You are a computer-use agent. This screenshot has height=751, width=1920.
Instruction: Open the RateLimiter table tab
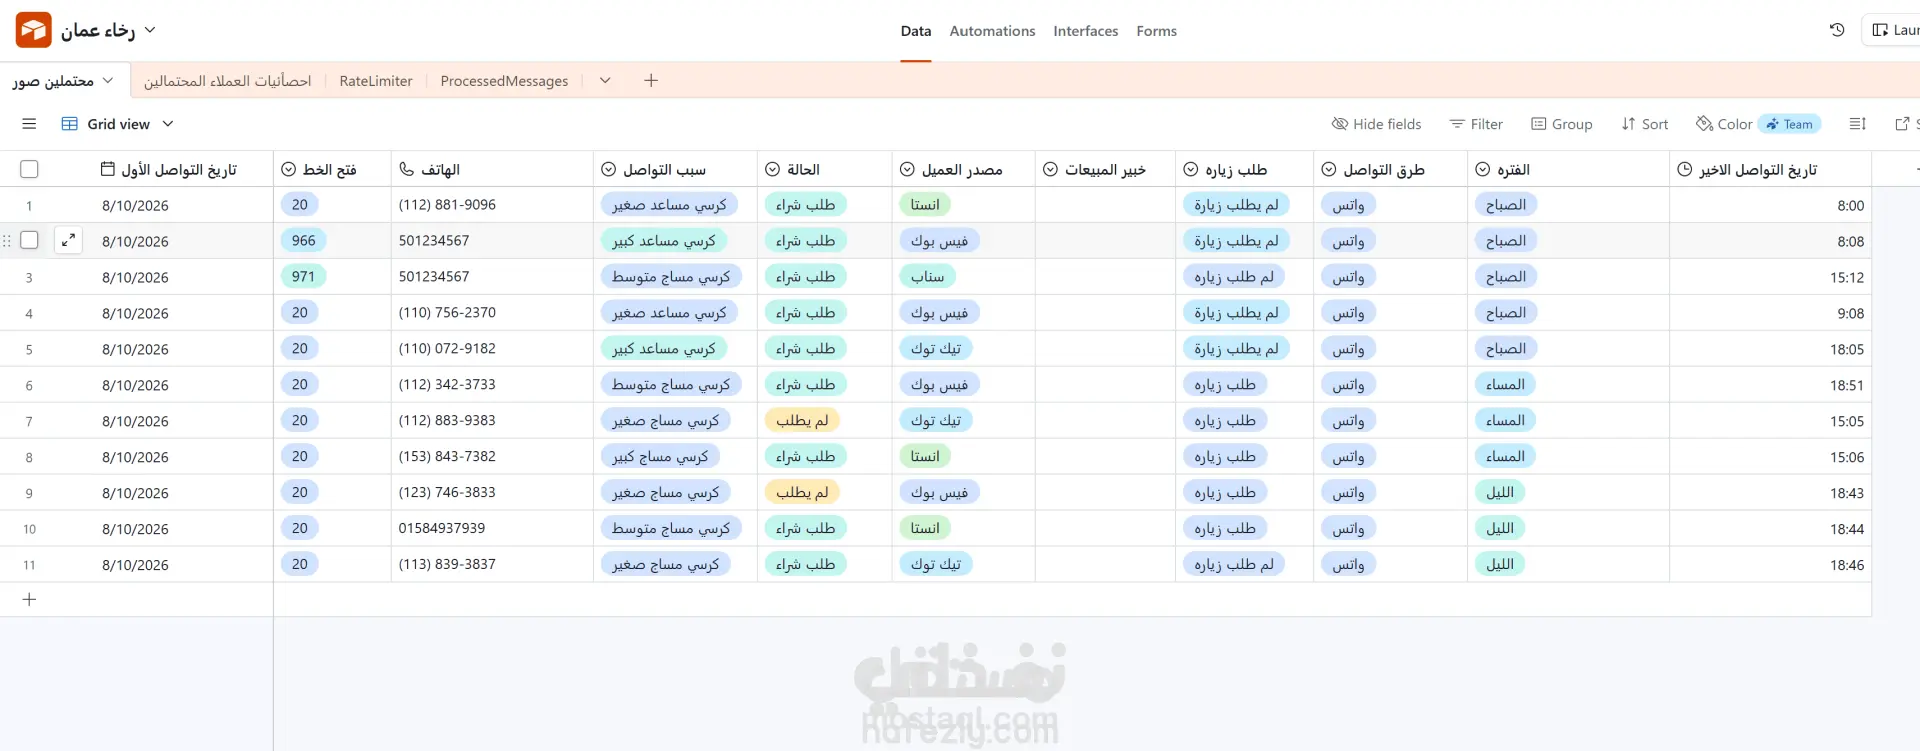click(x=376, y=81)
